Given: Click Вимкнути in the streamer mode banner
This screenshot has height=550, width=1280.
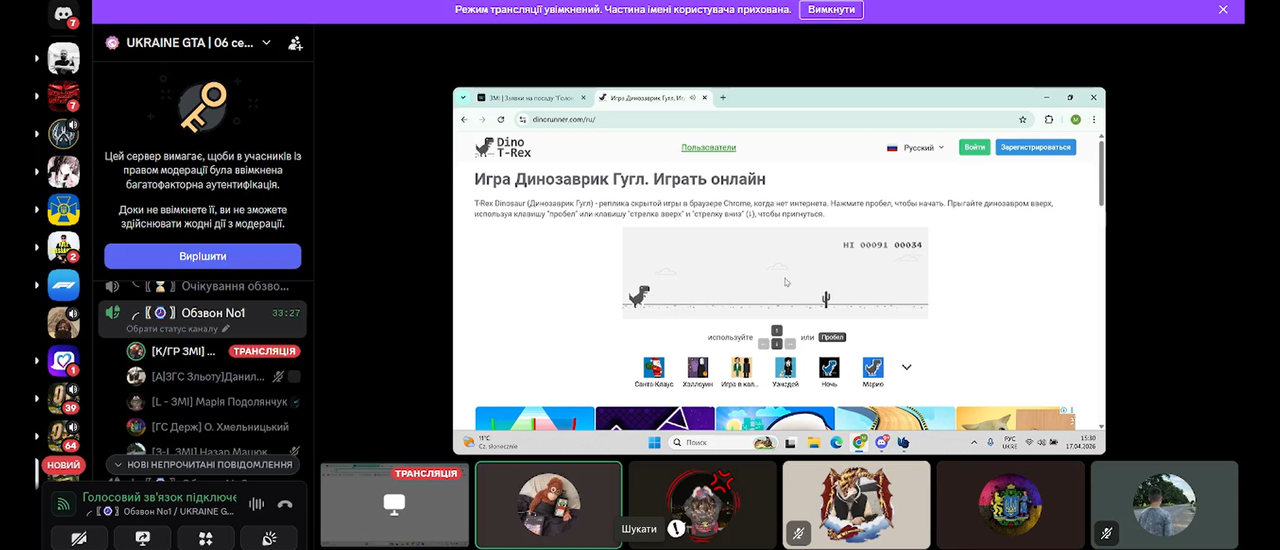Looking at the screenshot, I should (831, 9).
